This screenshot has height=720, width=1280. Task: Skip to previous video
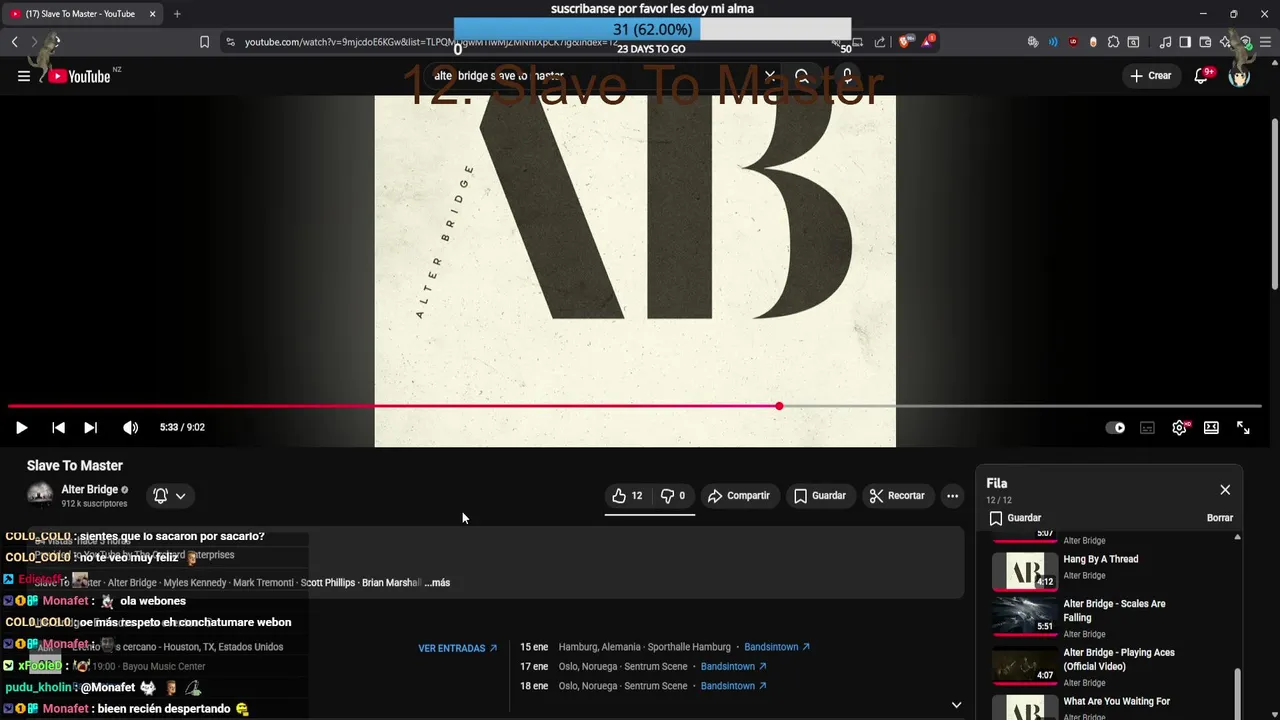[58, 428]
